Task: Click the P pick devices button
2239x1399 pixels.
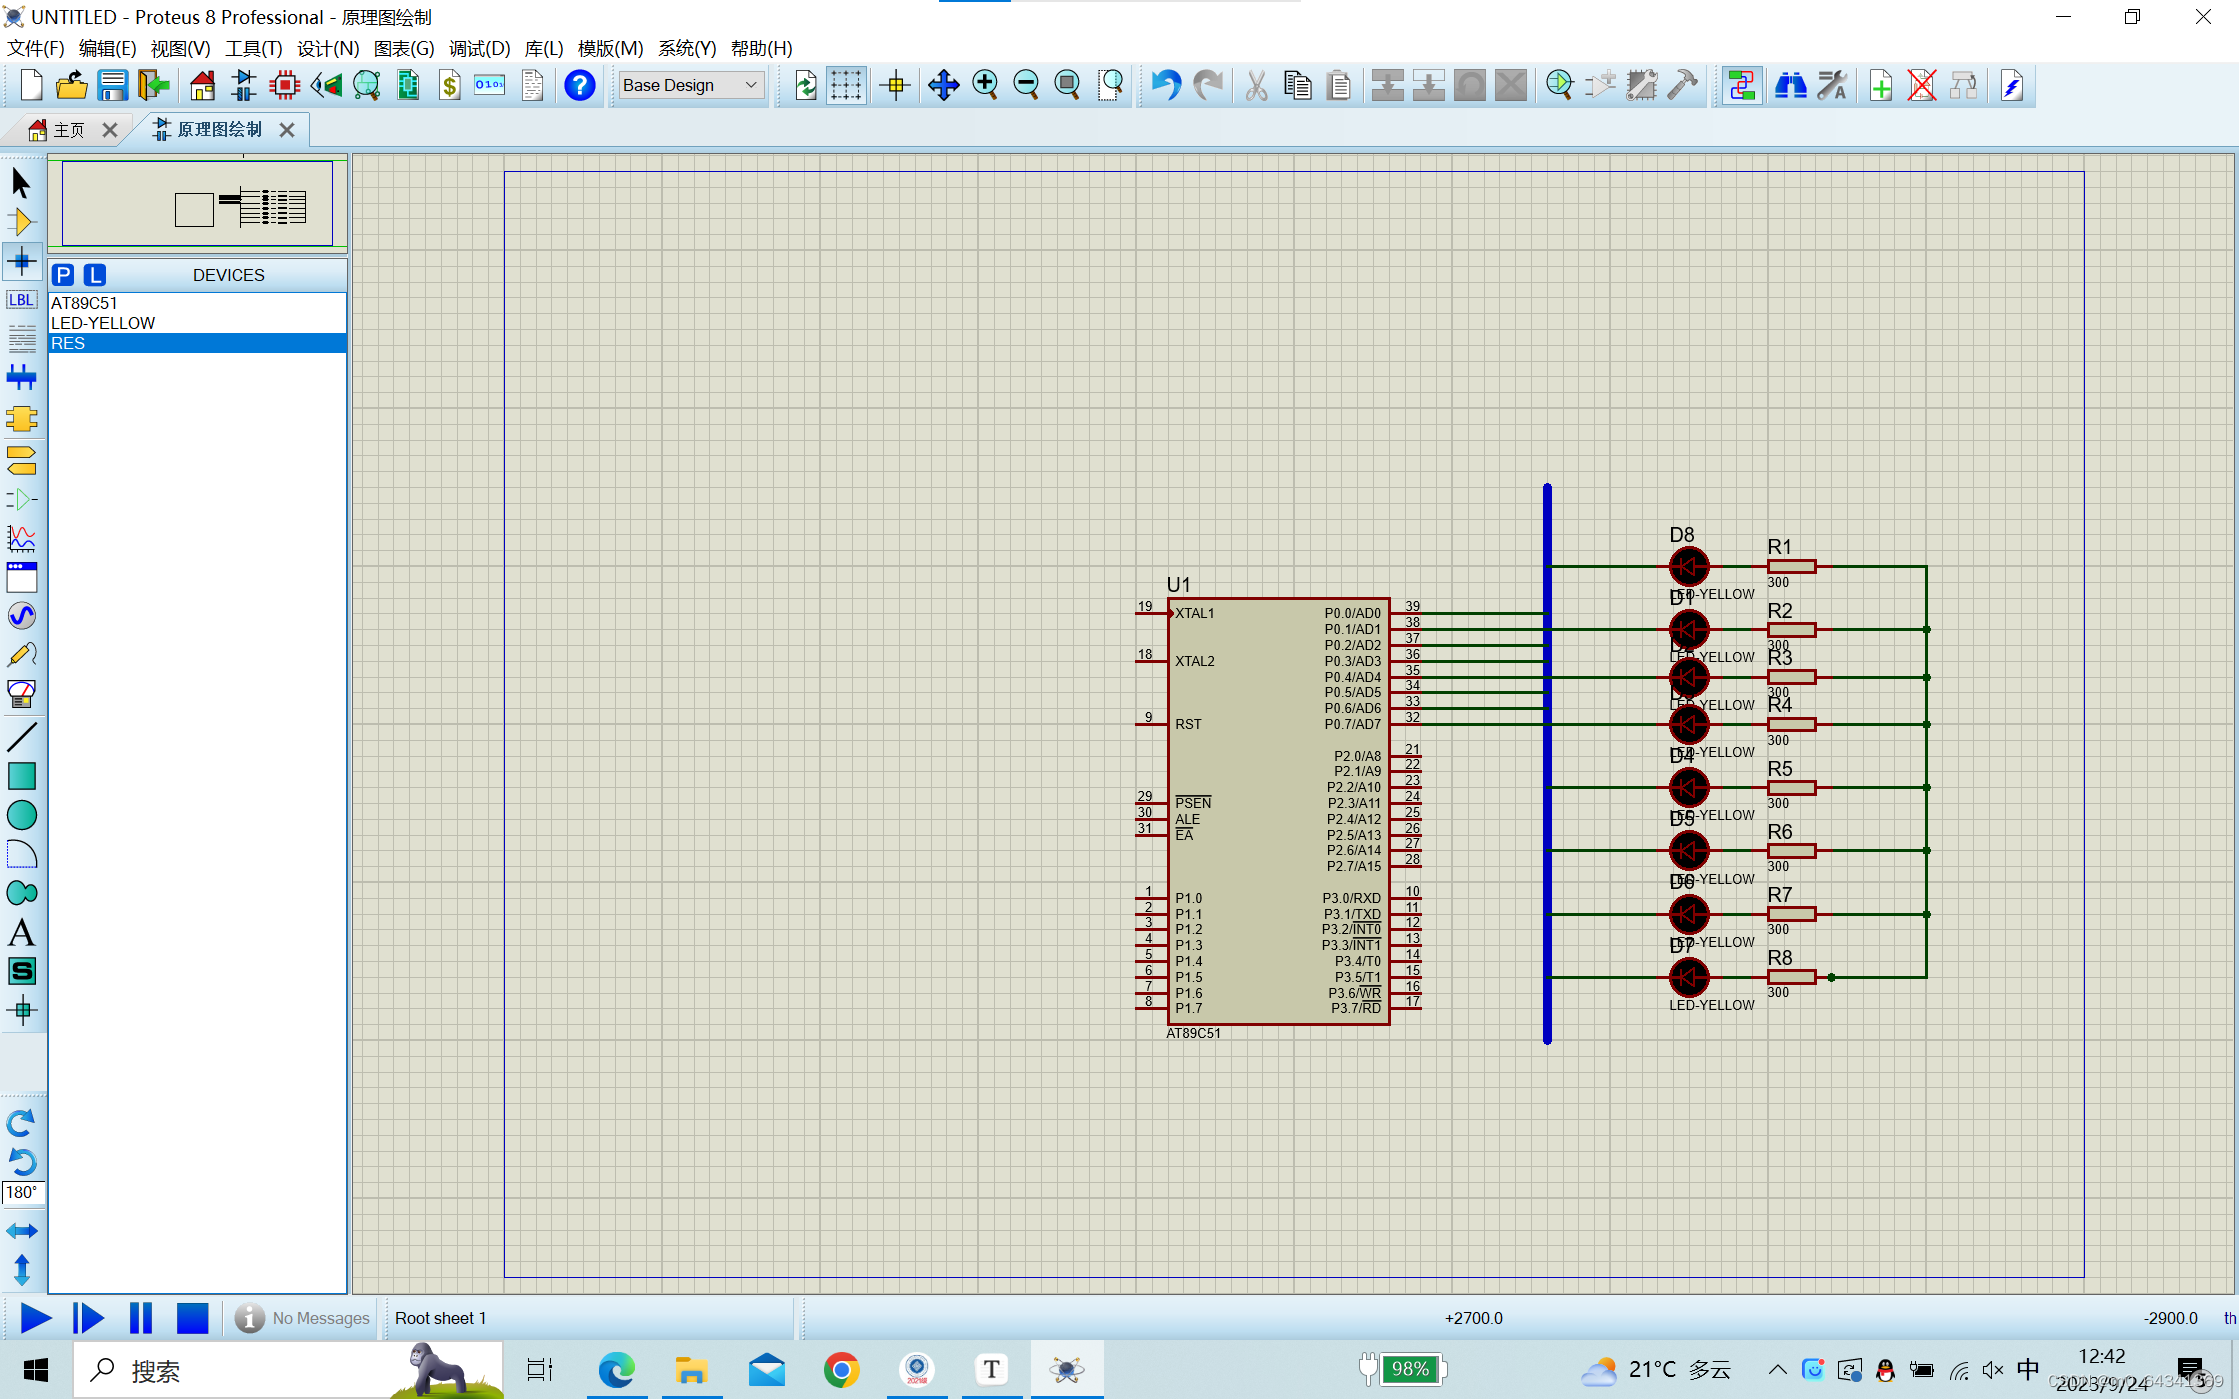Action: click(x=63, y=275)
